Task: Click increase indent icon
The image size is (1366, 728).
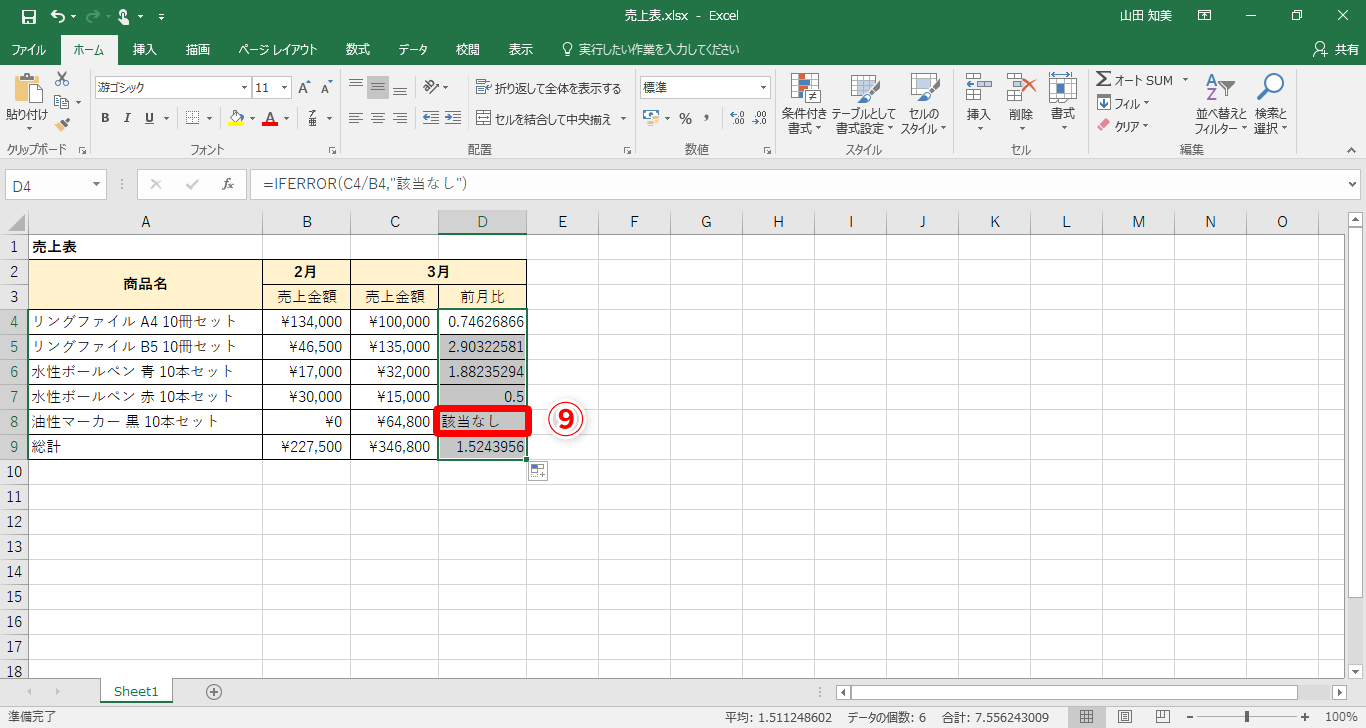Action: [x=453, y=118]
